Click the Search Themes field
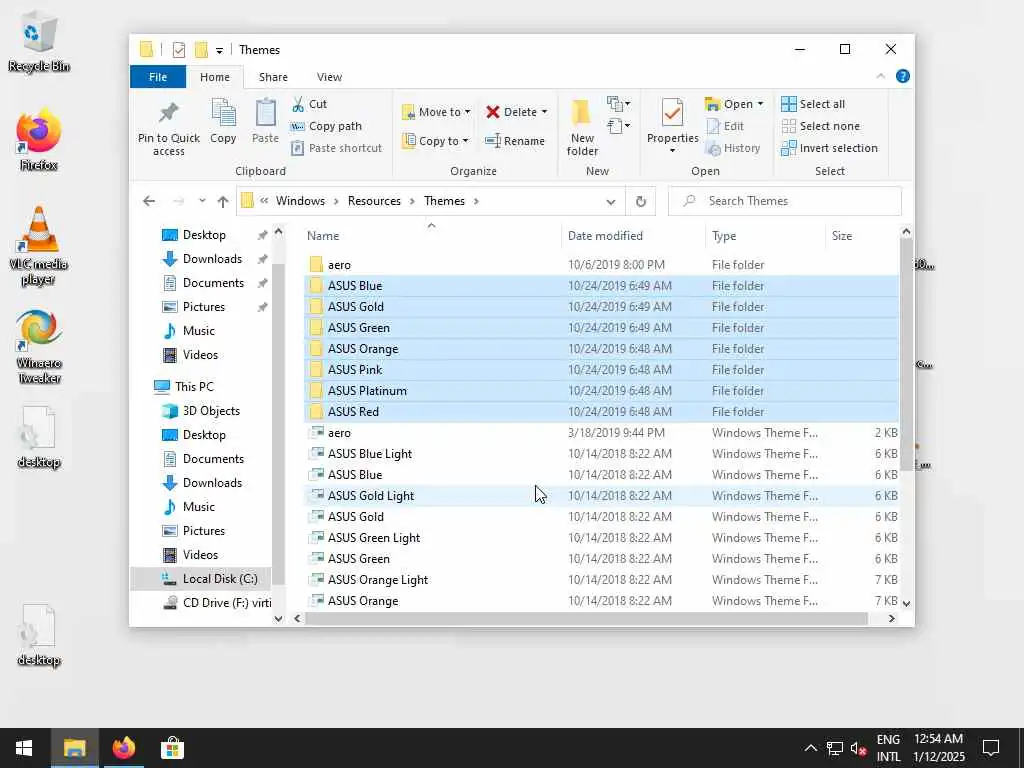 coord(784,201)
